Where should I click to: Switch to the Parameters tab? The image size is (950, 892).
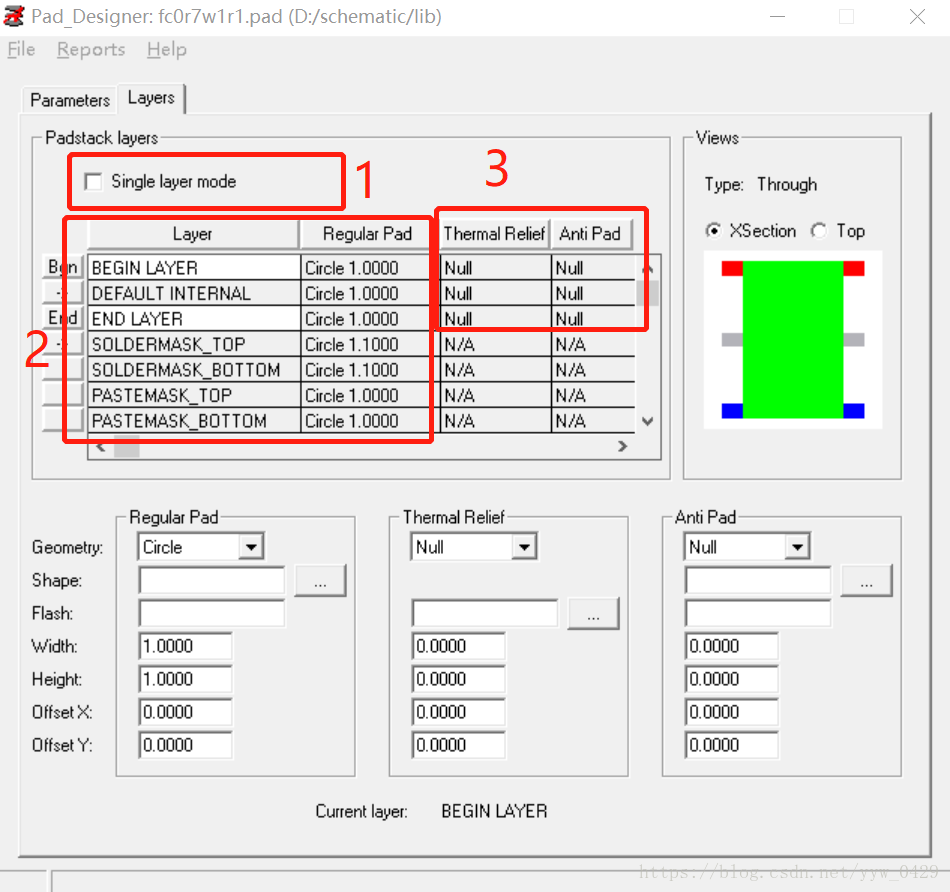click(70, 100)
